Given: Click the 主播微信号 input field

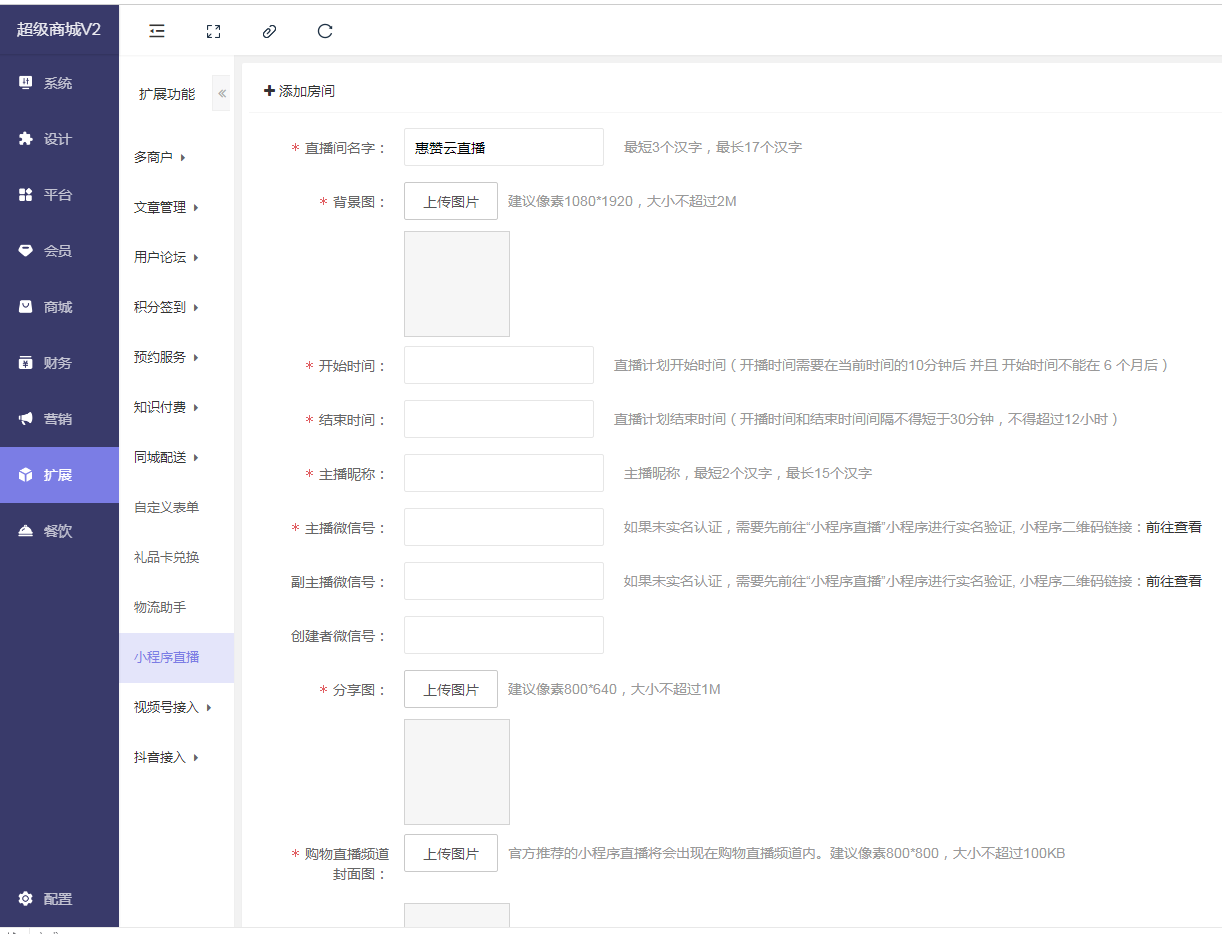Looking at the screenshot, I should point(504,527).
